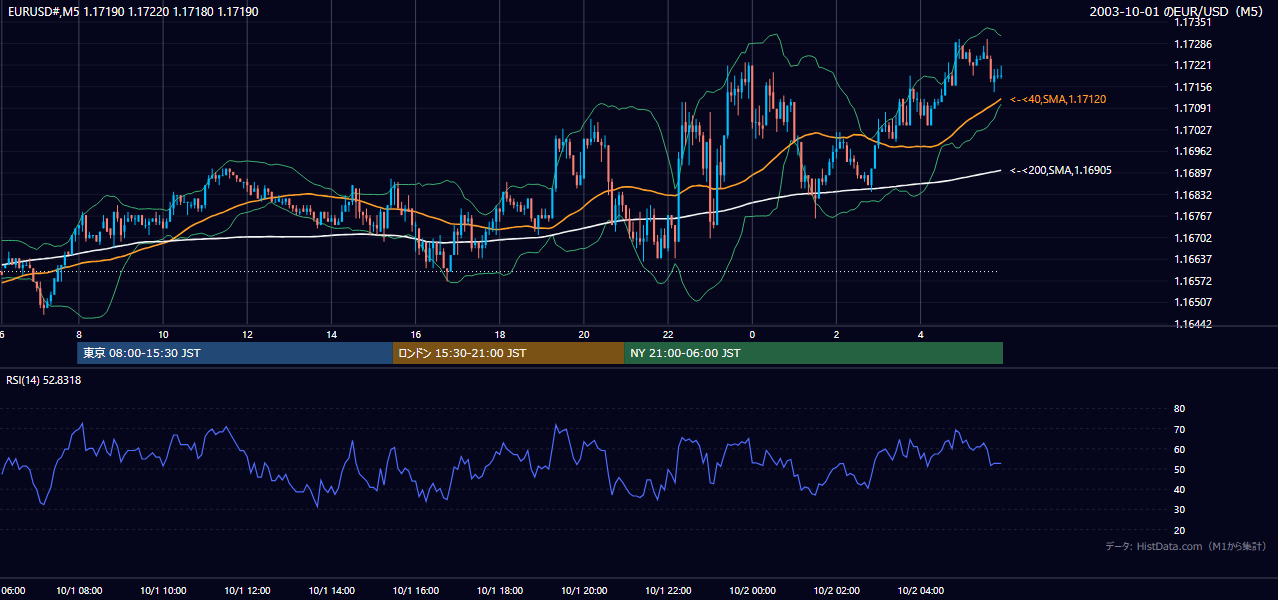Click the bottom time label 10/1 16:00
The width and height of the screenshot is (1278, 600).
(x=415, y=591)
